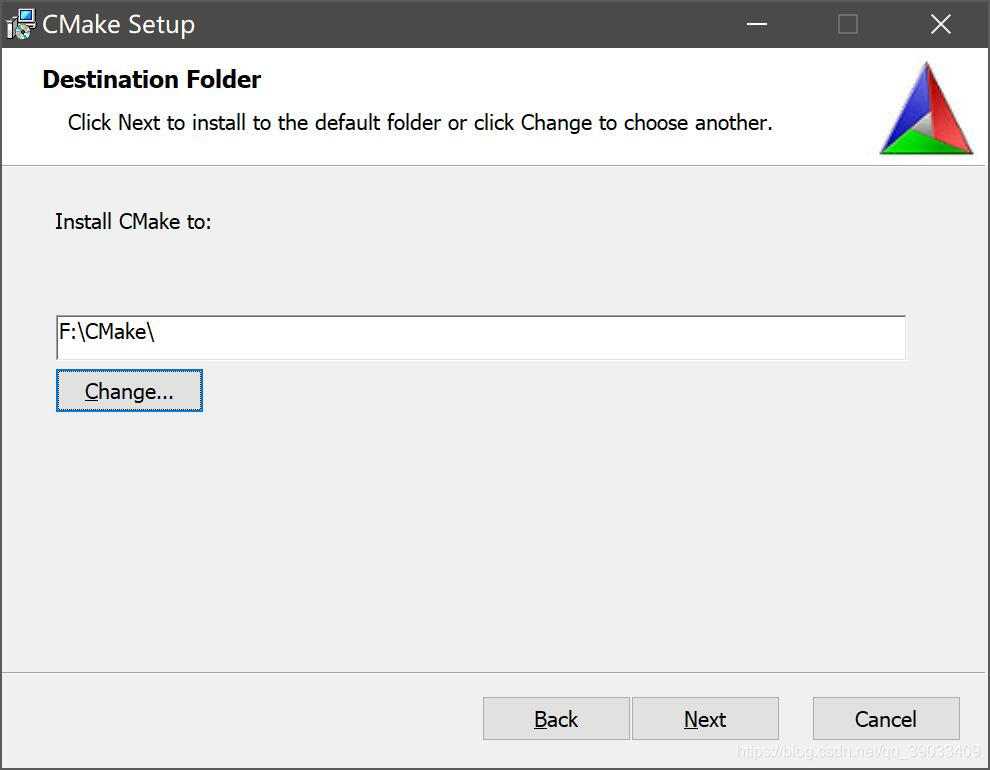Cancel the CMake installation
990x770 pixels.
(x=886, y=718)
